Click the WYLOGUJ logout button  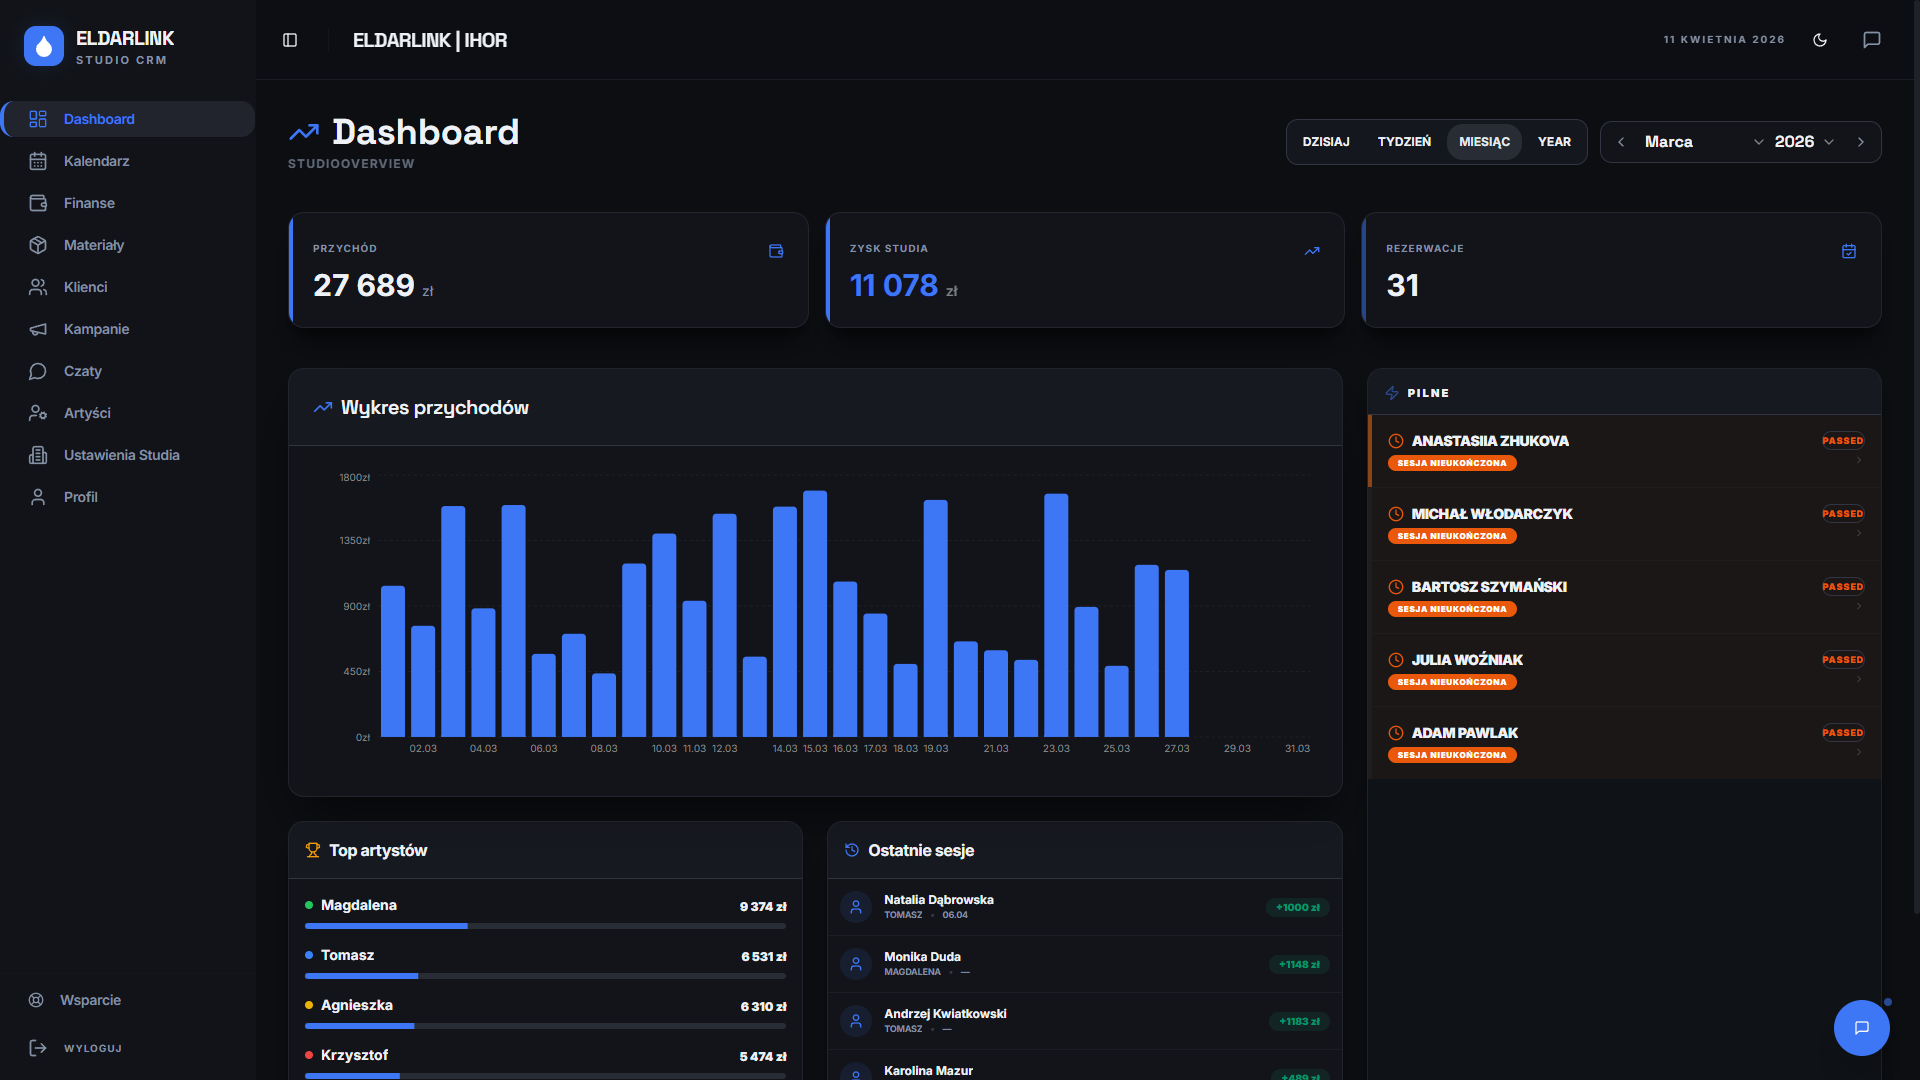(92, 1048)
